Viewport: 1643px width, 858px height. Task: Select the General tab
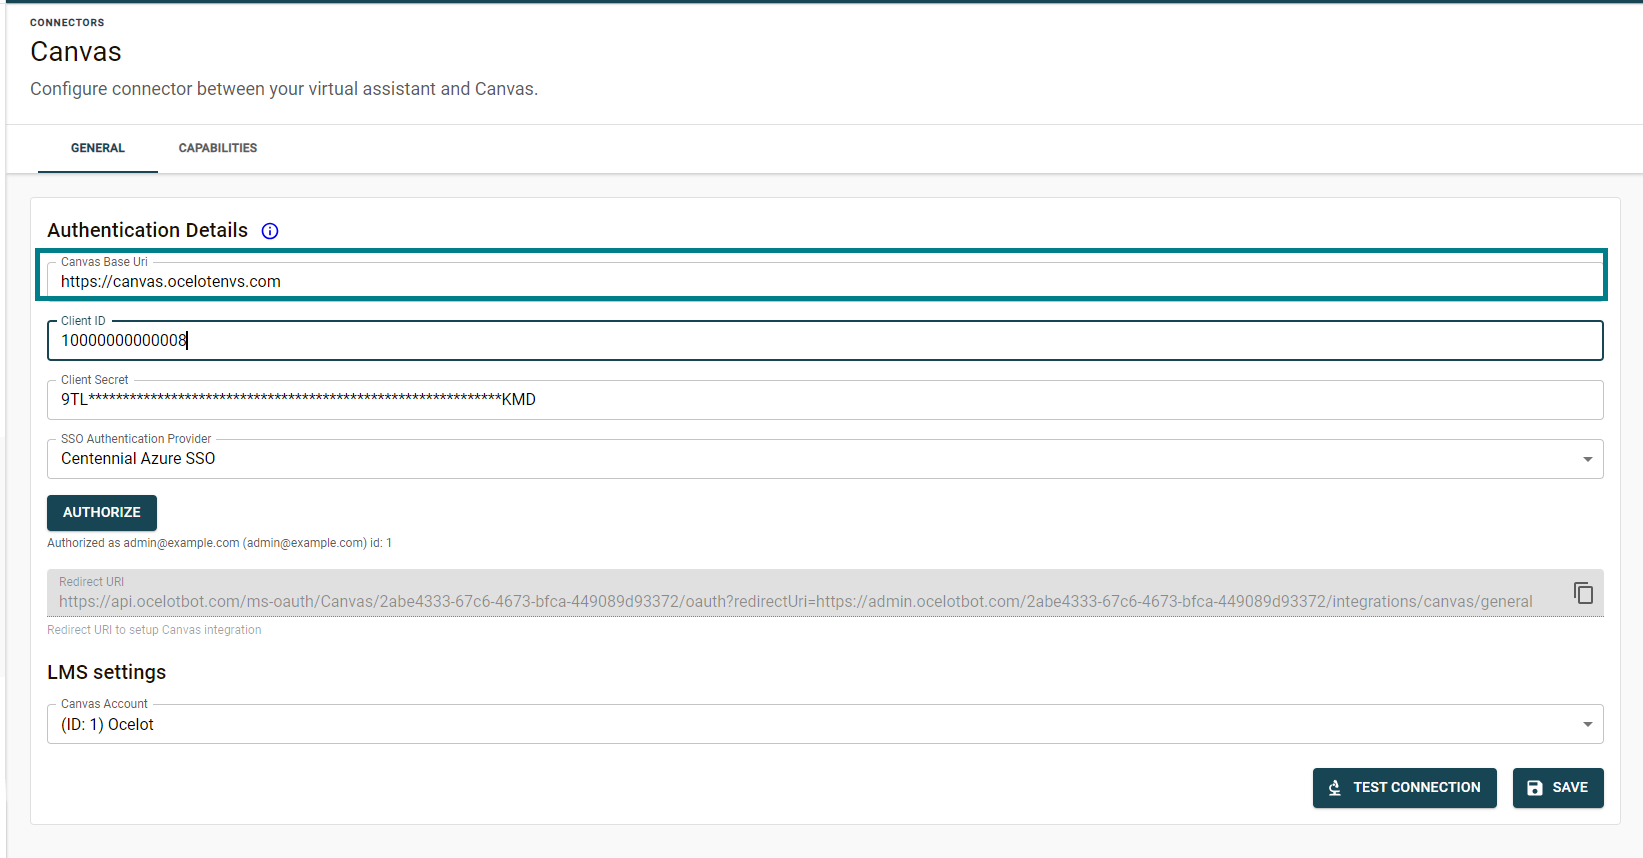coord(98,148)
